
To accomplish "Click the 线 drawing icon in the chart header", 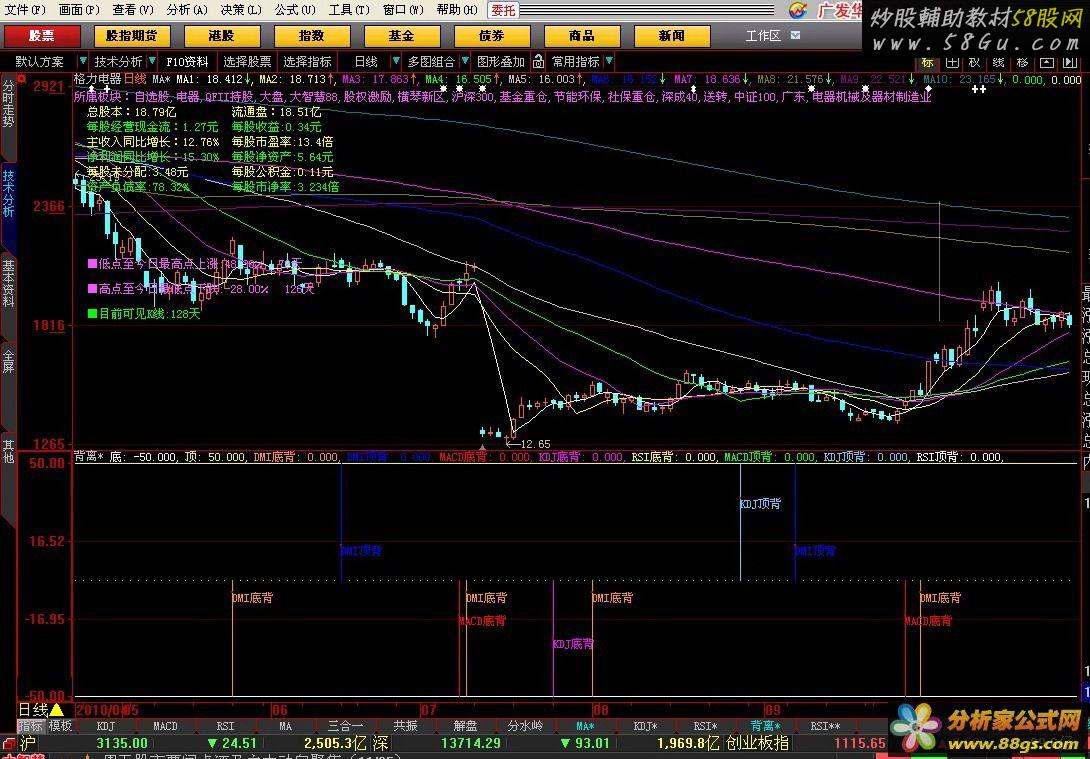I will (x=997, y=62).
